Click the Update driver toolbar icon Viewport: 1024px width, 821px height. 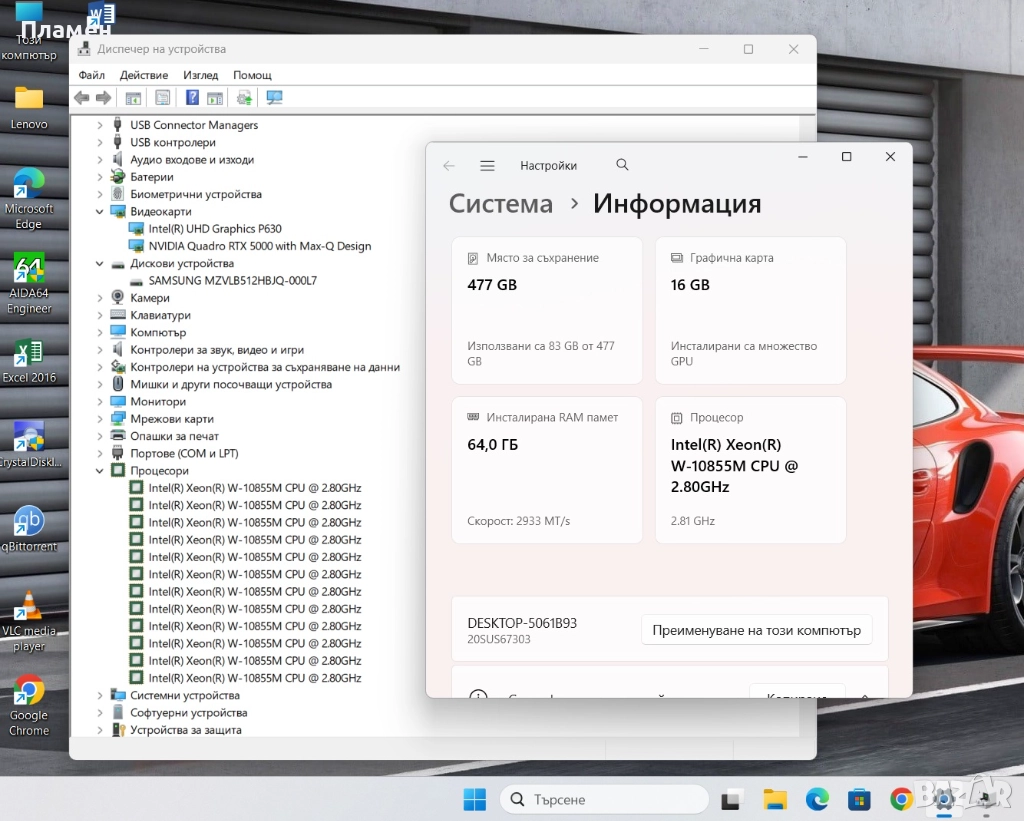click(x=244, y=98)
